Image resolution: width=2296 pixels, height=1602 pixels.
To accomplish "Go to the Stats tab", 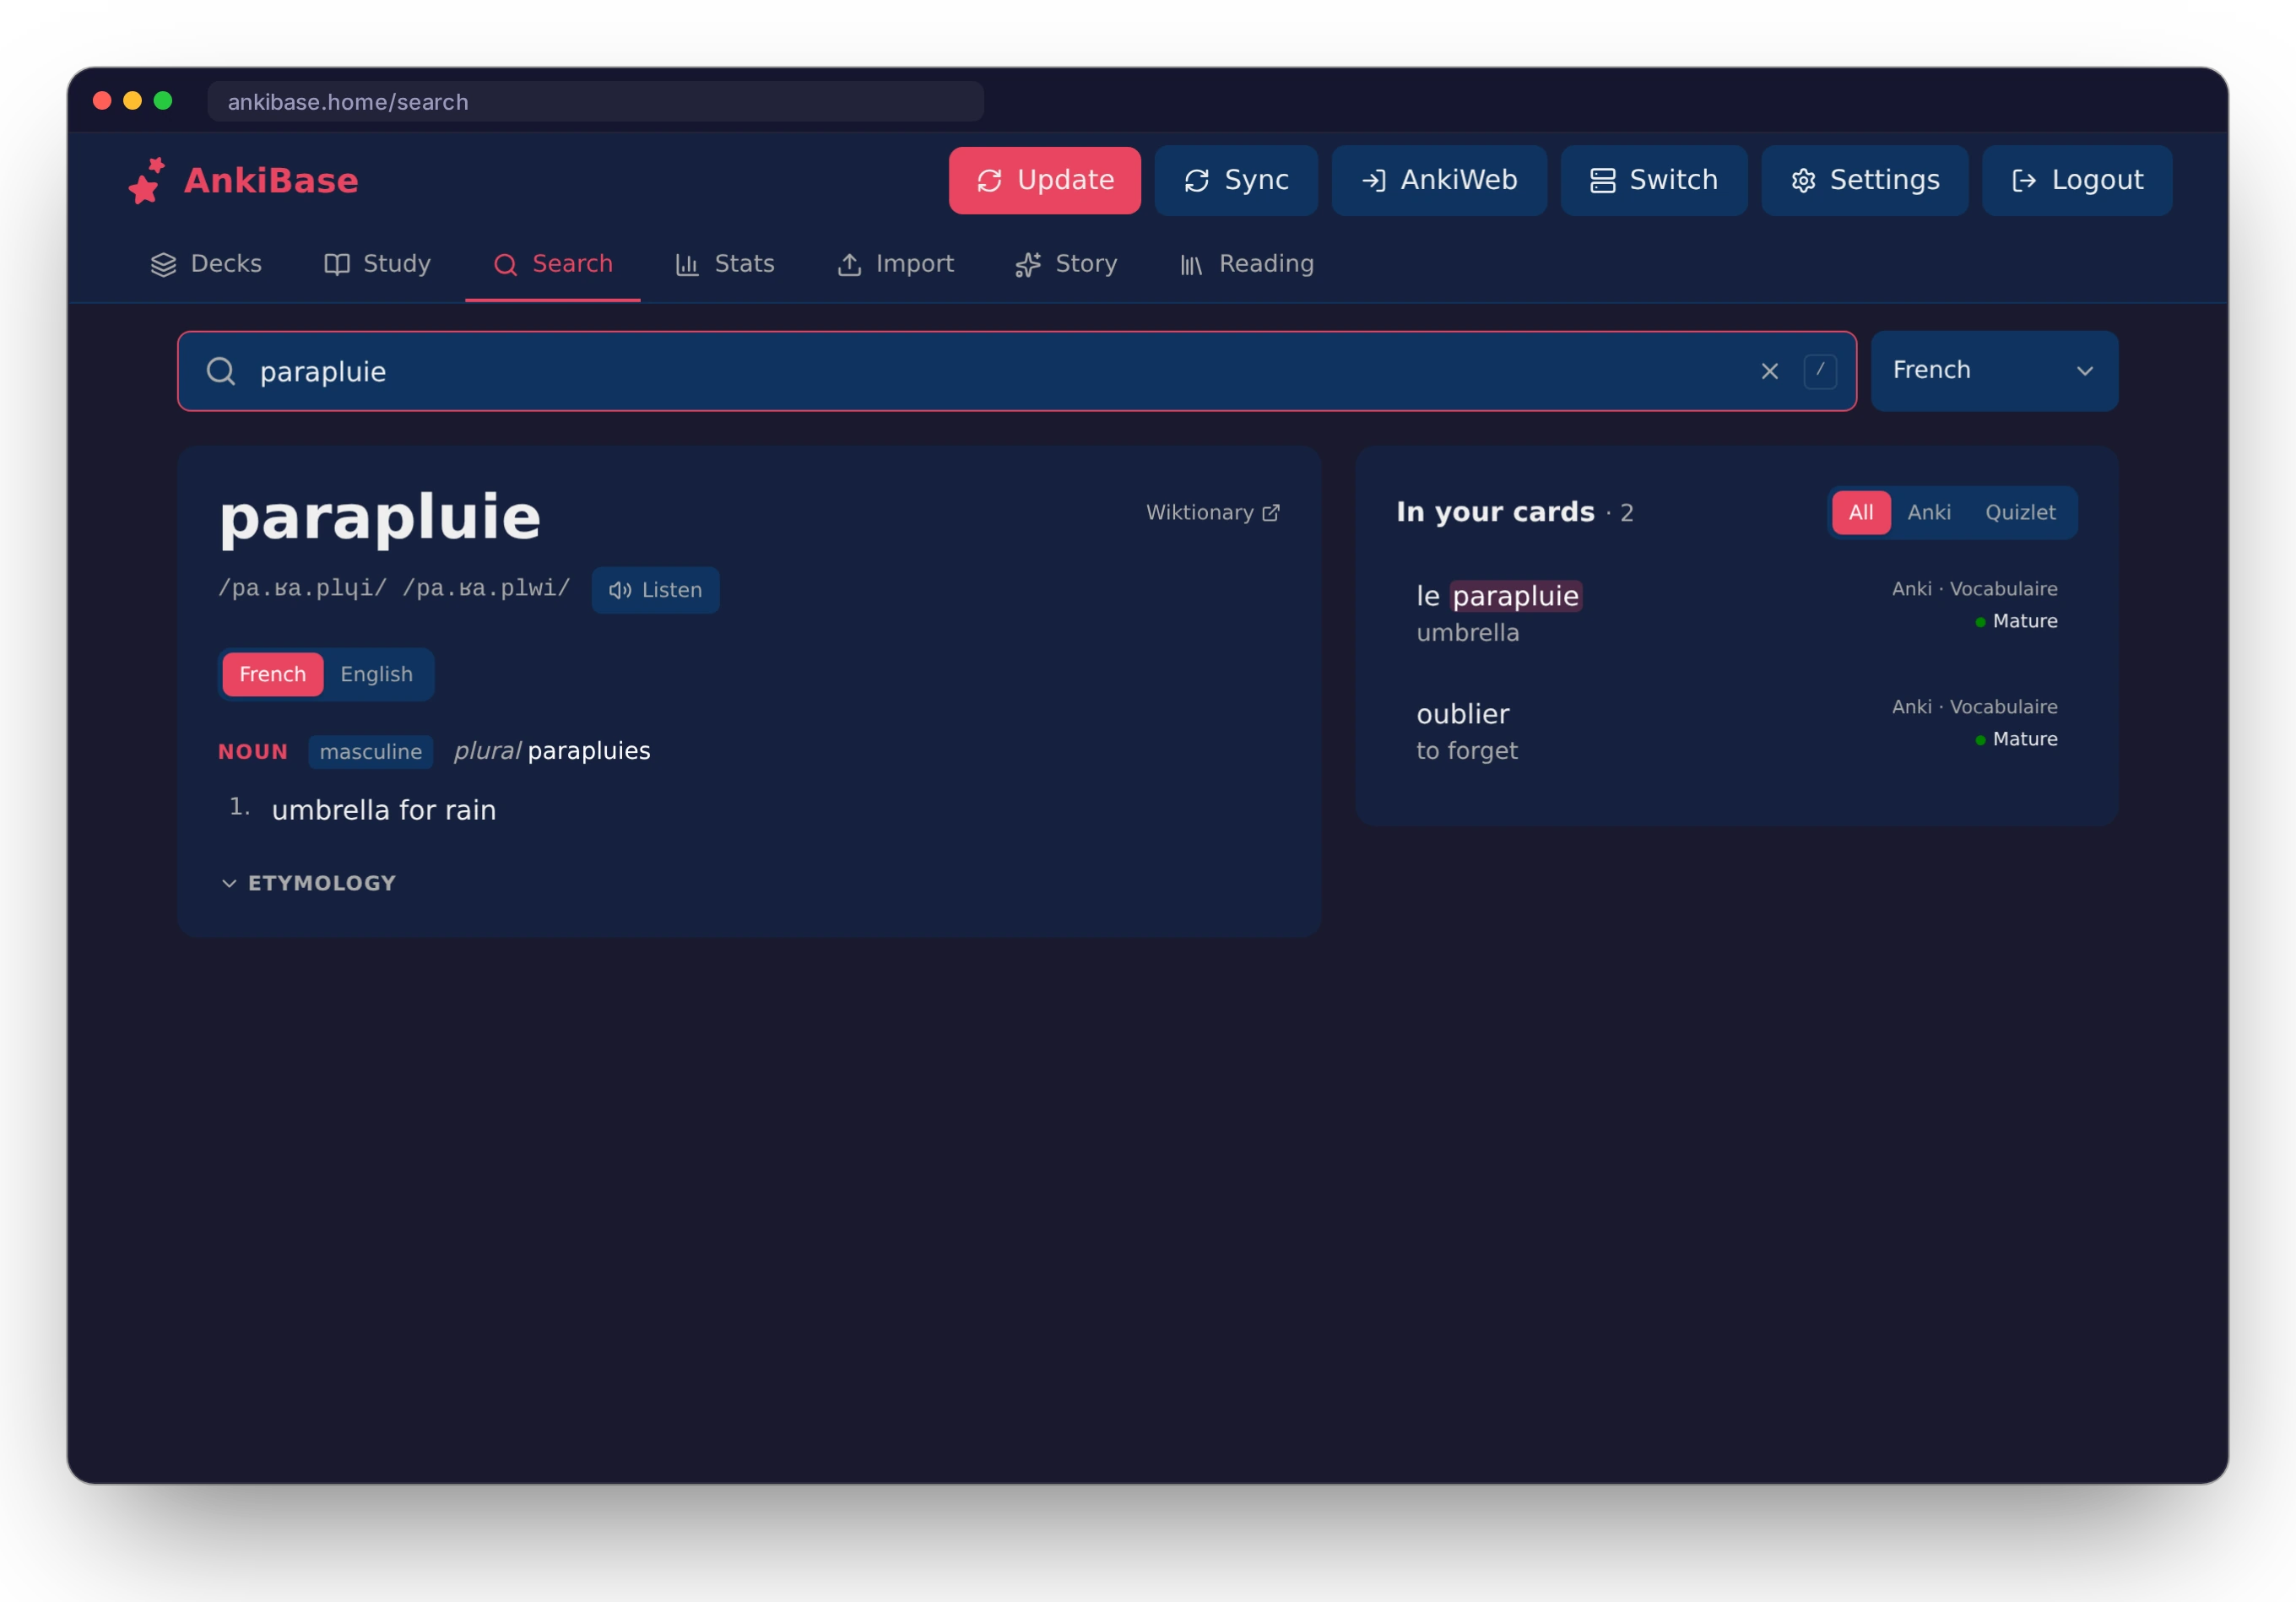I will coord(725,264).
